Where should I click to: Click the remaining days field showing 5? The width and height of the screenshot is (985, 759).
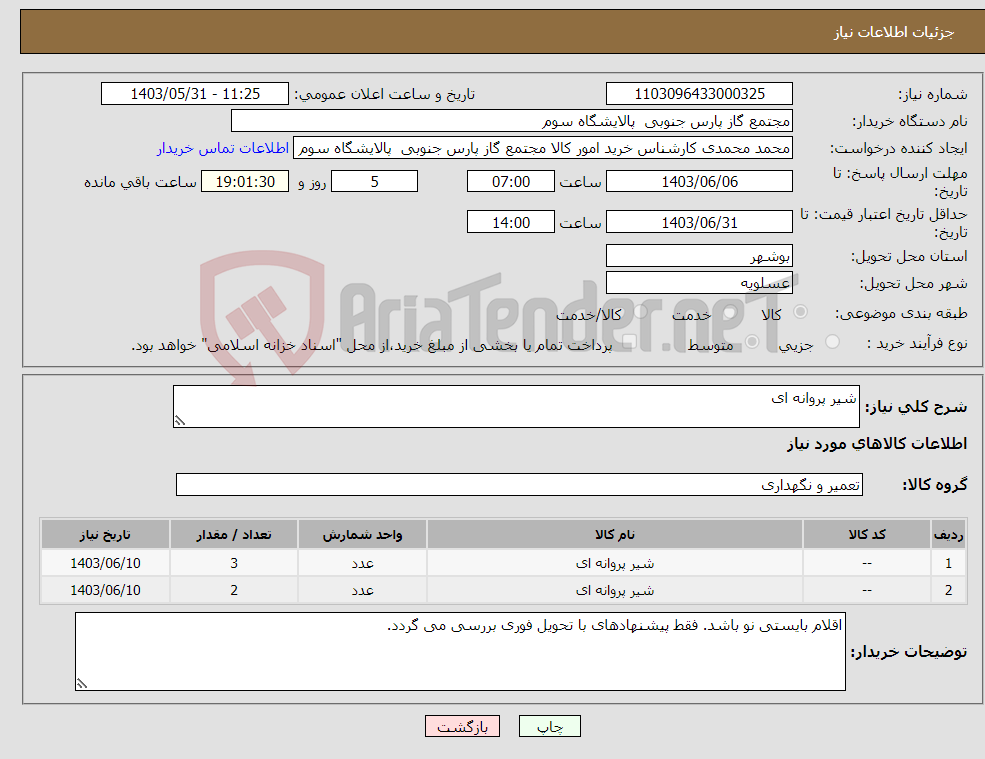tap(374, 182)
